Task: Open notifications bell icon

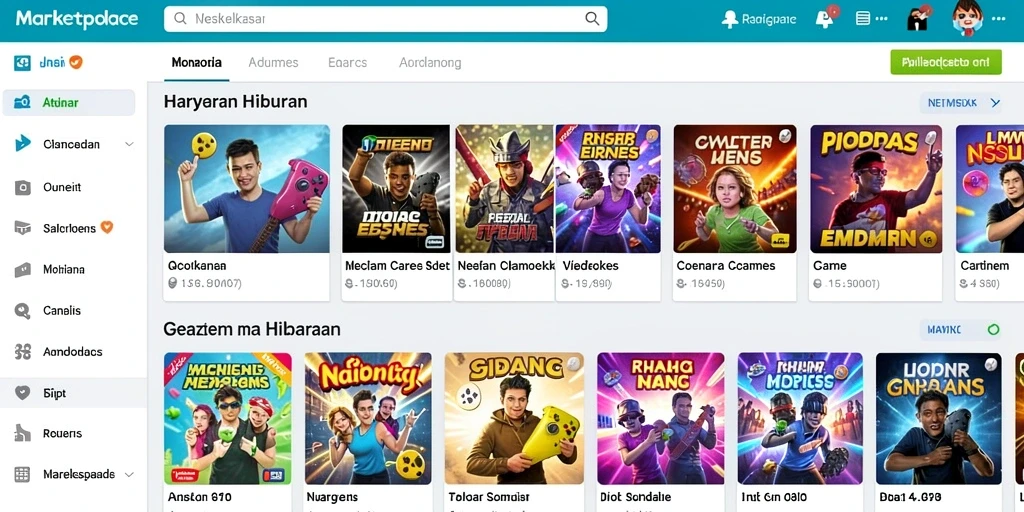Action: (x=825, y=18)
